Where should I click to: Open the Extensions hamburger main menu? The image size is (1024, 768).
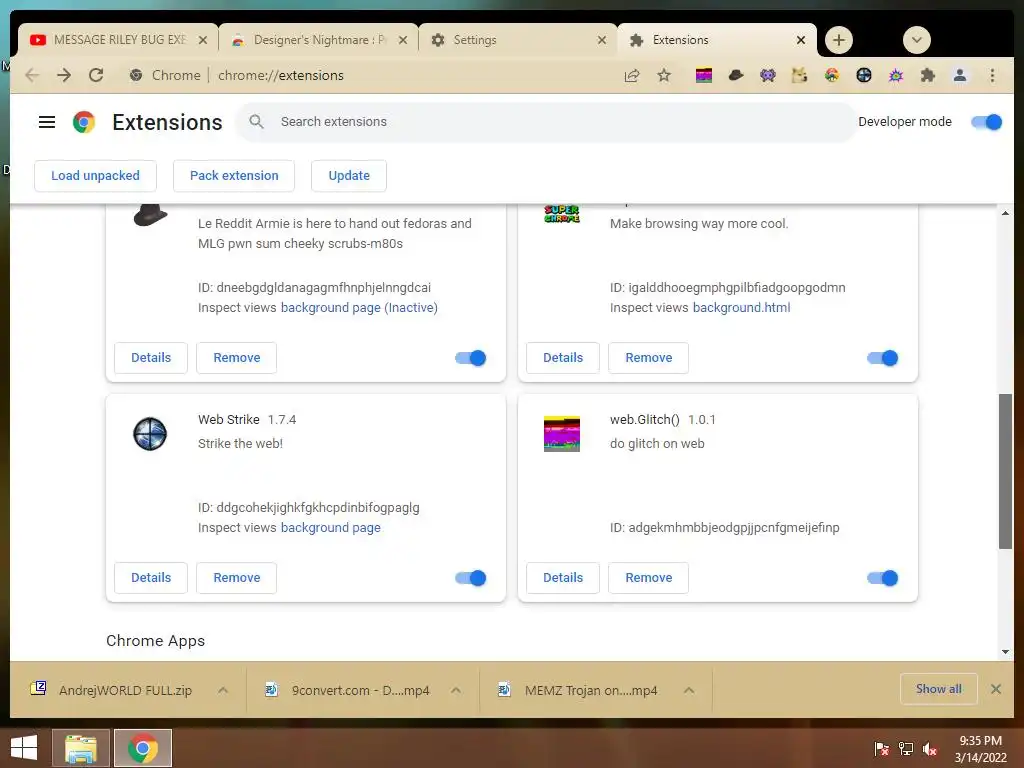[x=47, y=122]
